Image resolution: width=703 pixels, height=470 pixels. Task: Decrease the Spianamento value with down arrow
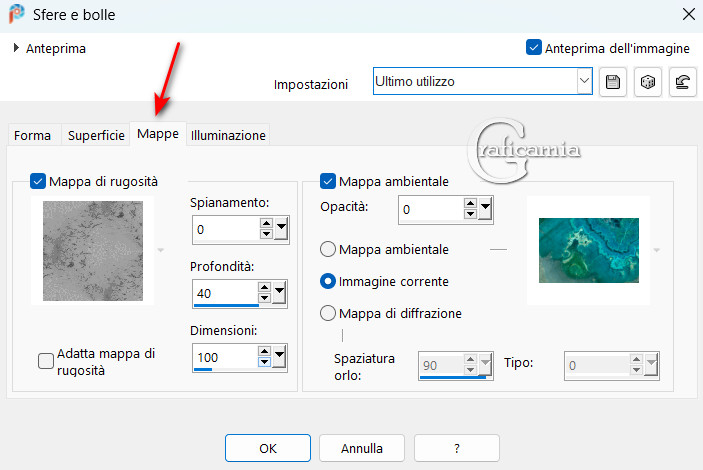point(266,234)
